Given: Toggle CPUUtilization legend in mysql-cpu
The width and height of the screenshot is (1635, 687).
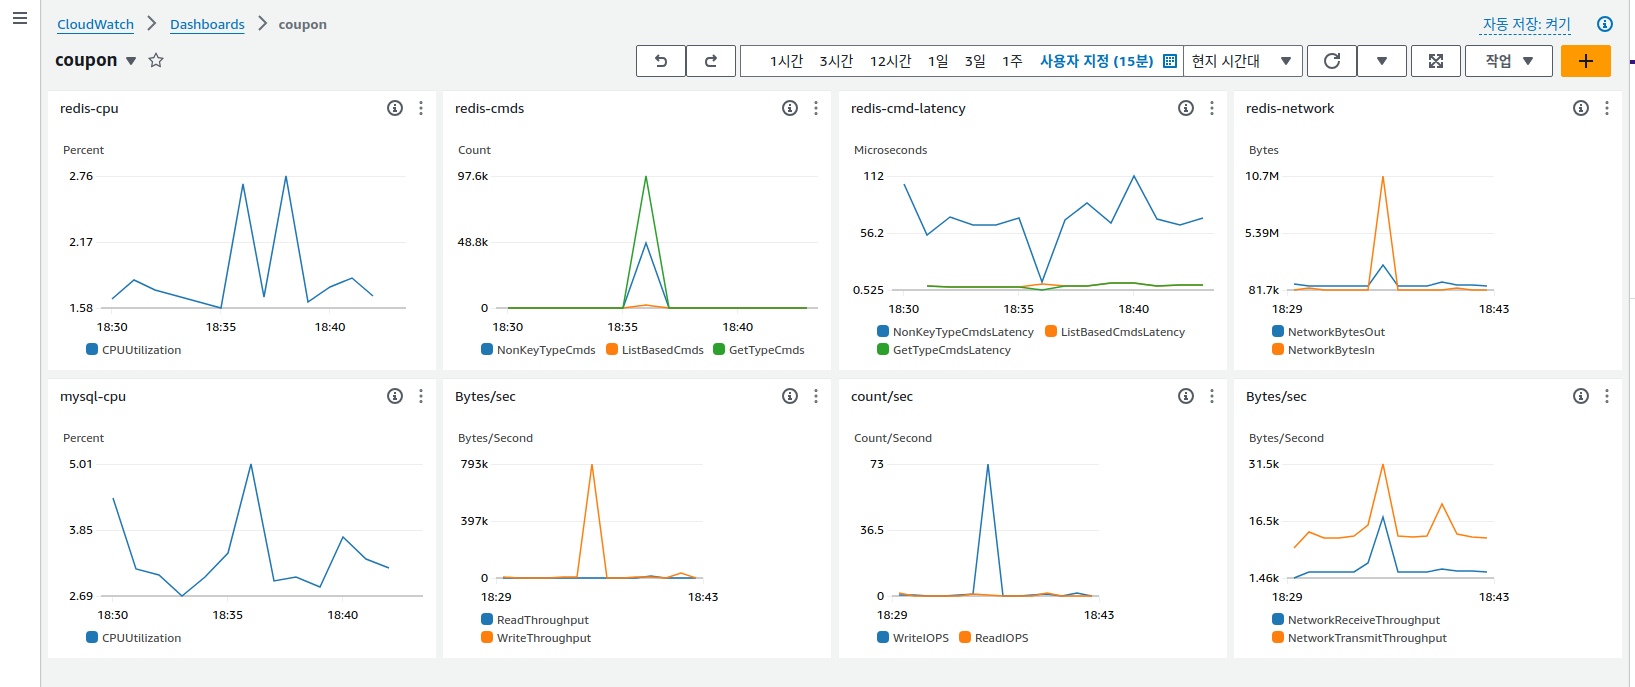Looking at the screenshot, I should (134, 638).
